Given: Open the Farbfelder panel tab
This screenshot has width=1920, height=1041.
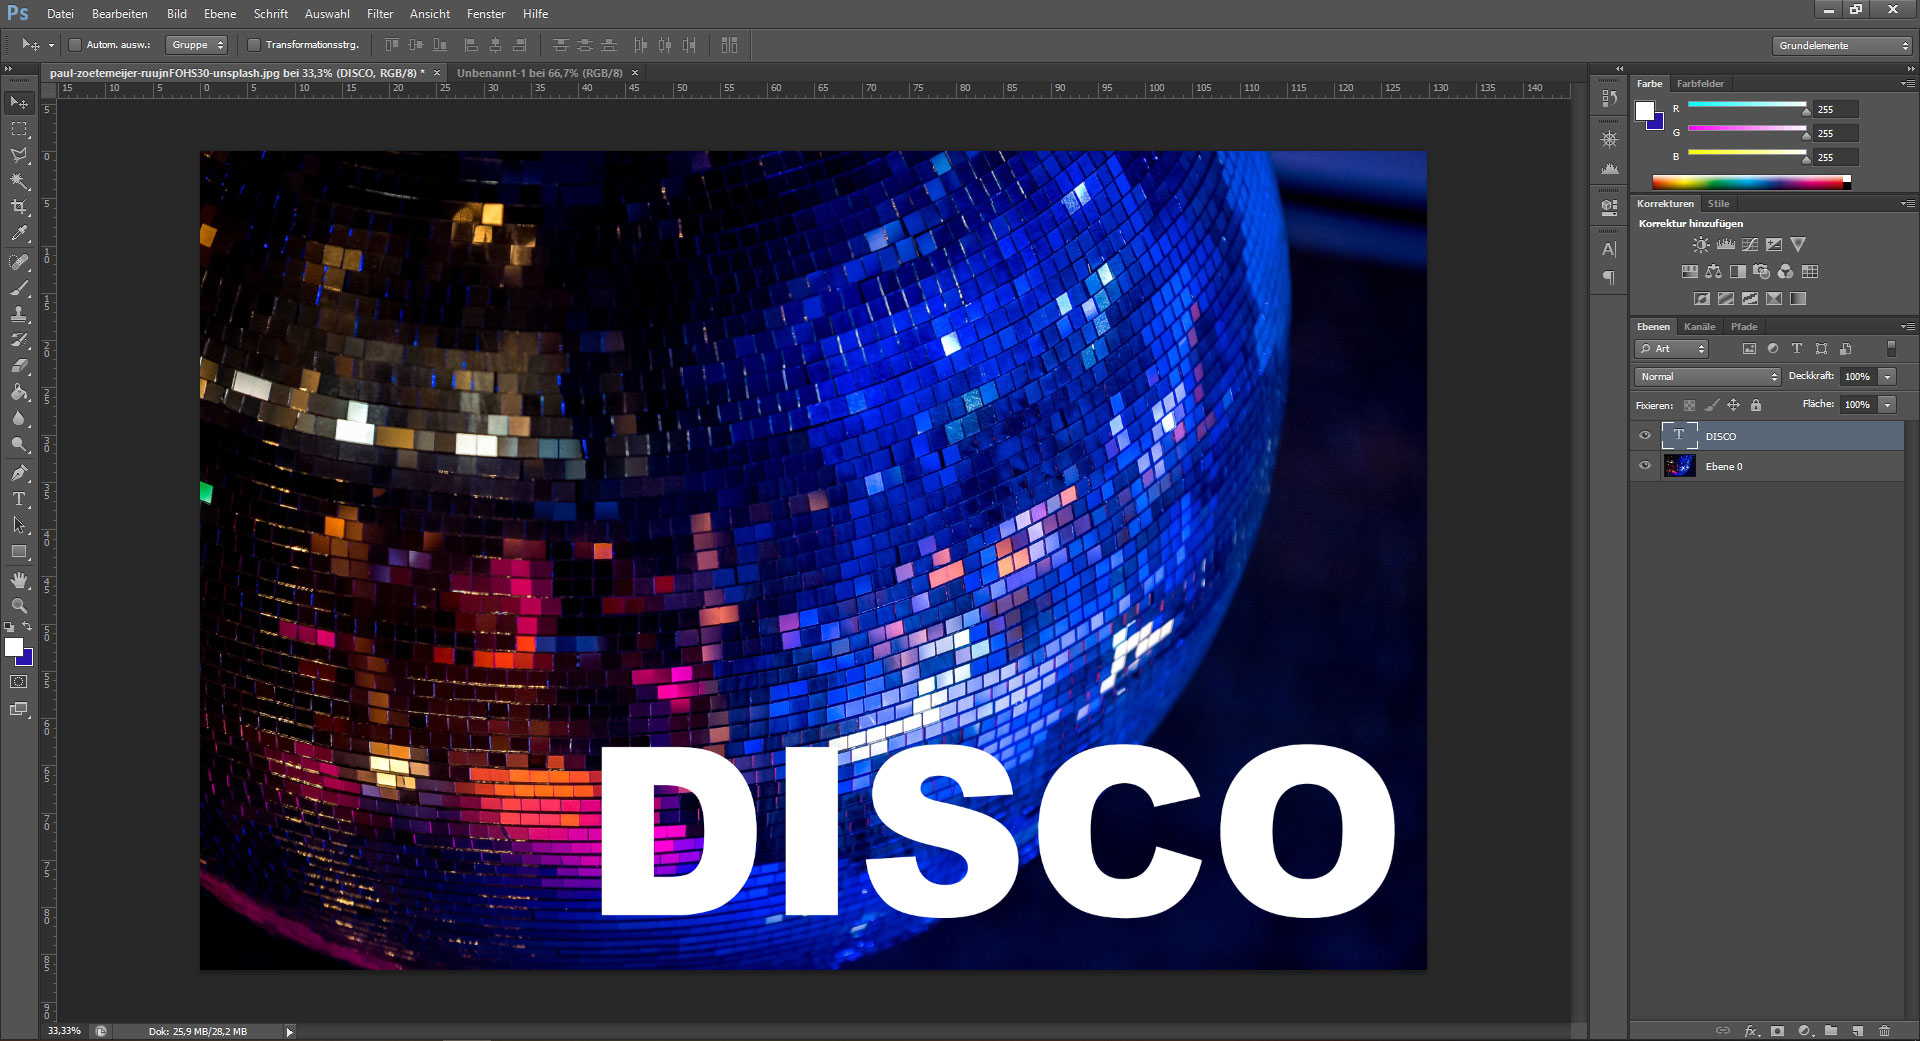Looking at the screenshot, I should (x=1700, y=84).
